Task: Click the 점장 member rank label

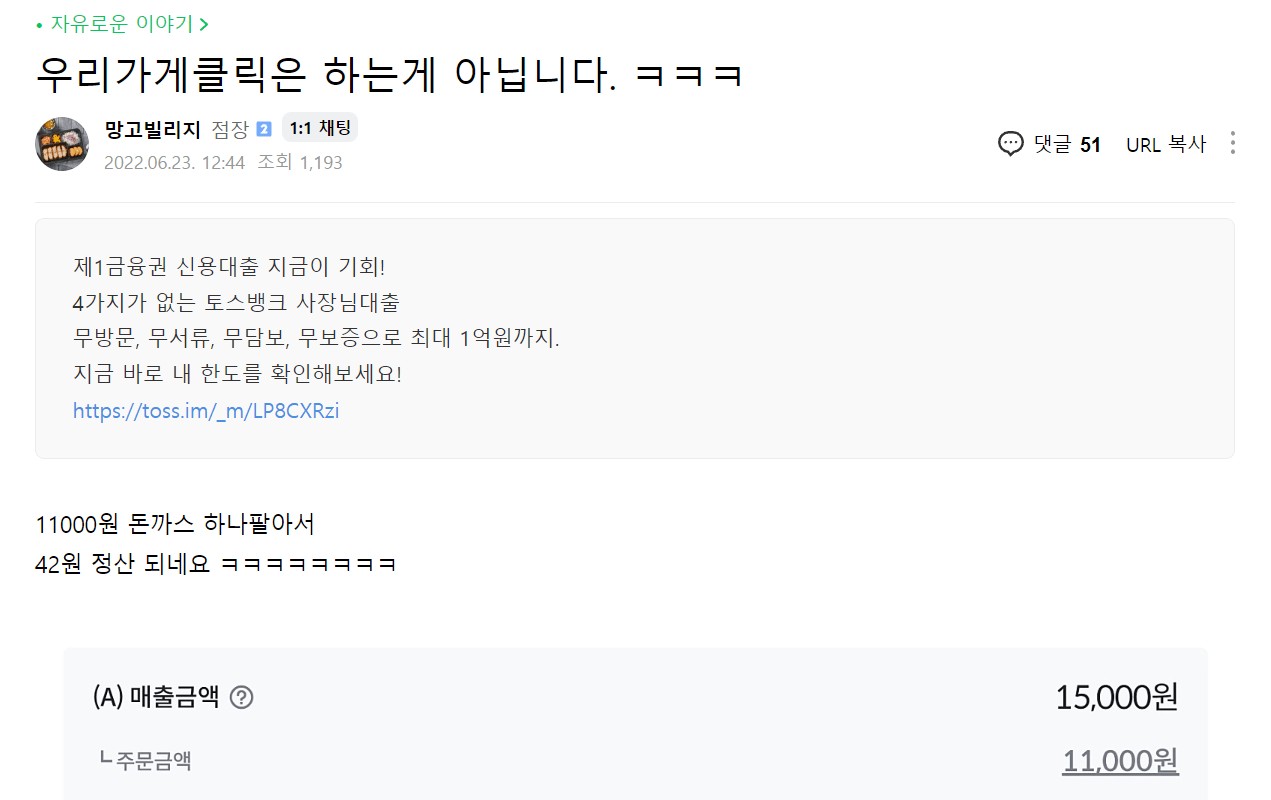Action: [x=229, y=129]
